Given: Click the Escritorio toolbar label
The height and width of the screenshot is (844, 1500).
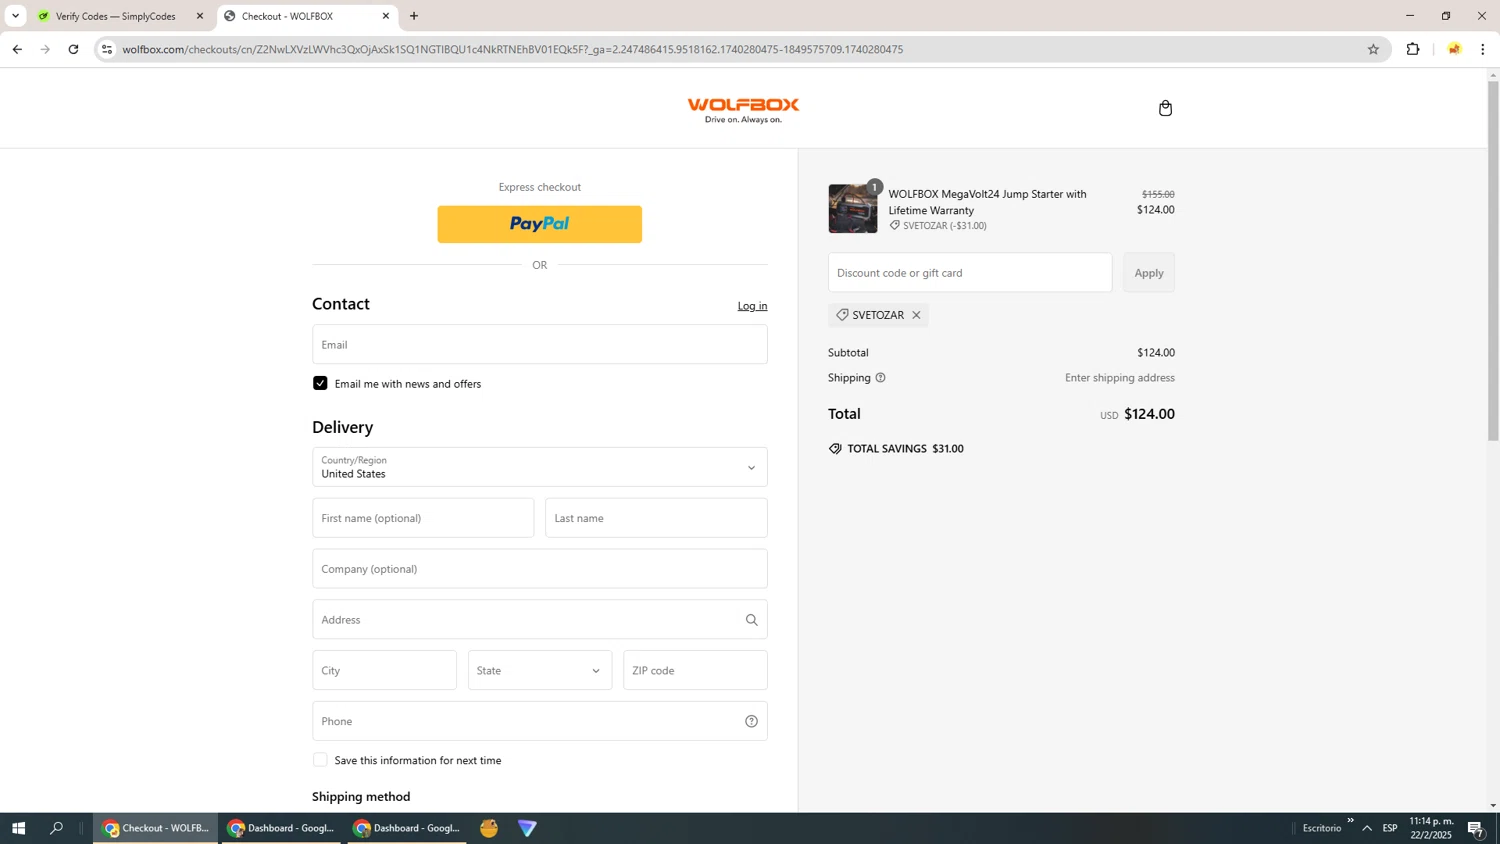Looking at the screenshot, I should (1322, 828).
